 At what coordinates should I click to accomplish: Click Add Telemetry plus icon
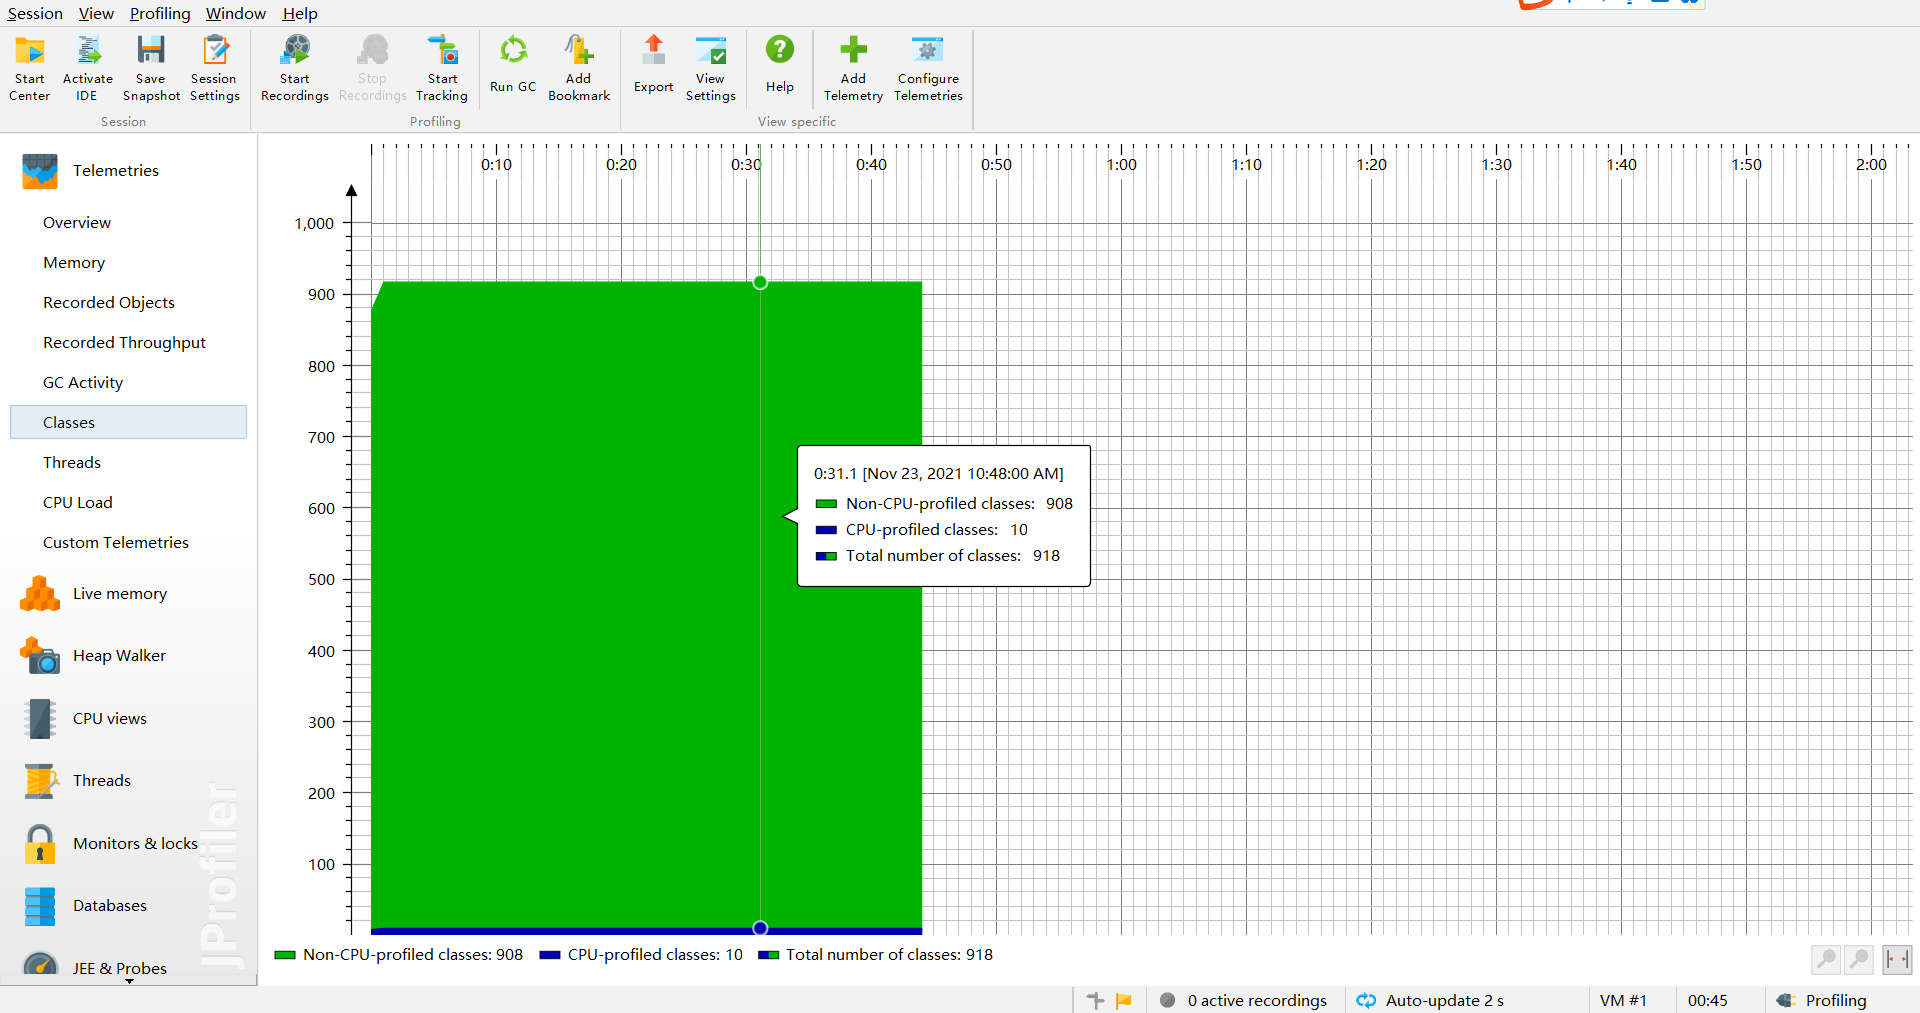[853, 50]
